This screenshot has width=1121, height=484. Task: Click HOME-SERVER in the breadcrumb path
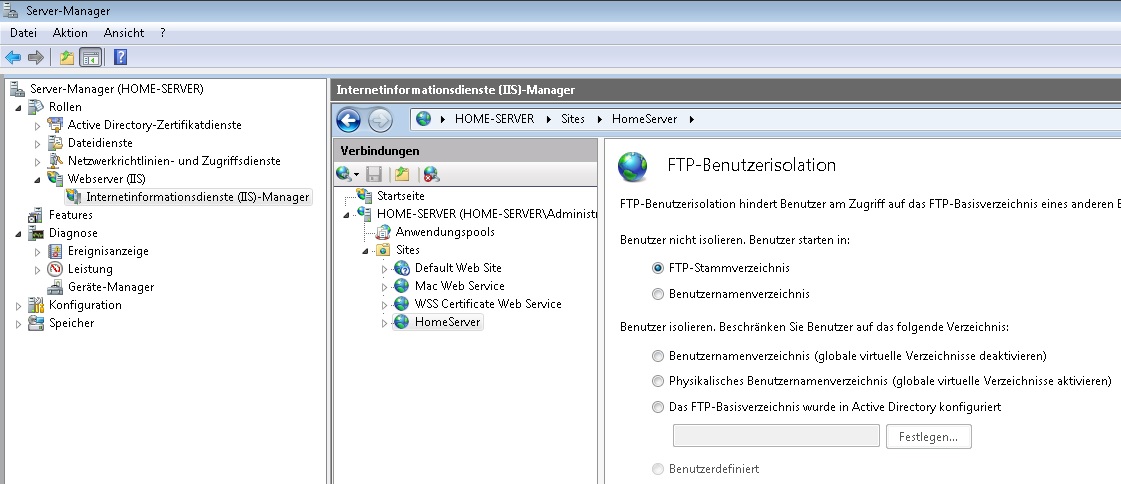pyautogui.click(x=495, y=119)
